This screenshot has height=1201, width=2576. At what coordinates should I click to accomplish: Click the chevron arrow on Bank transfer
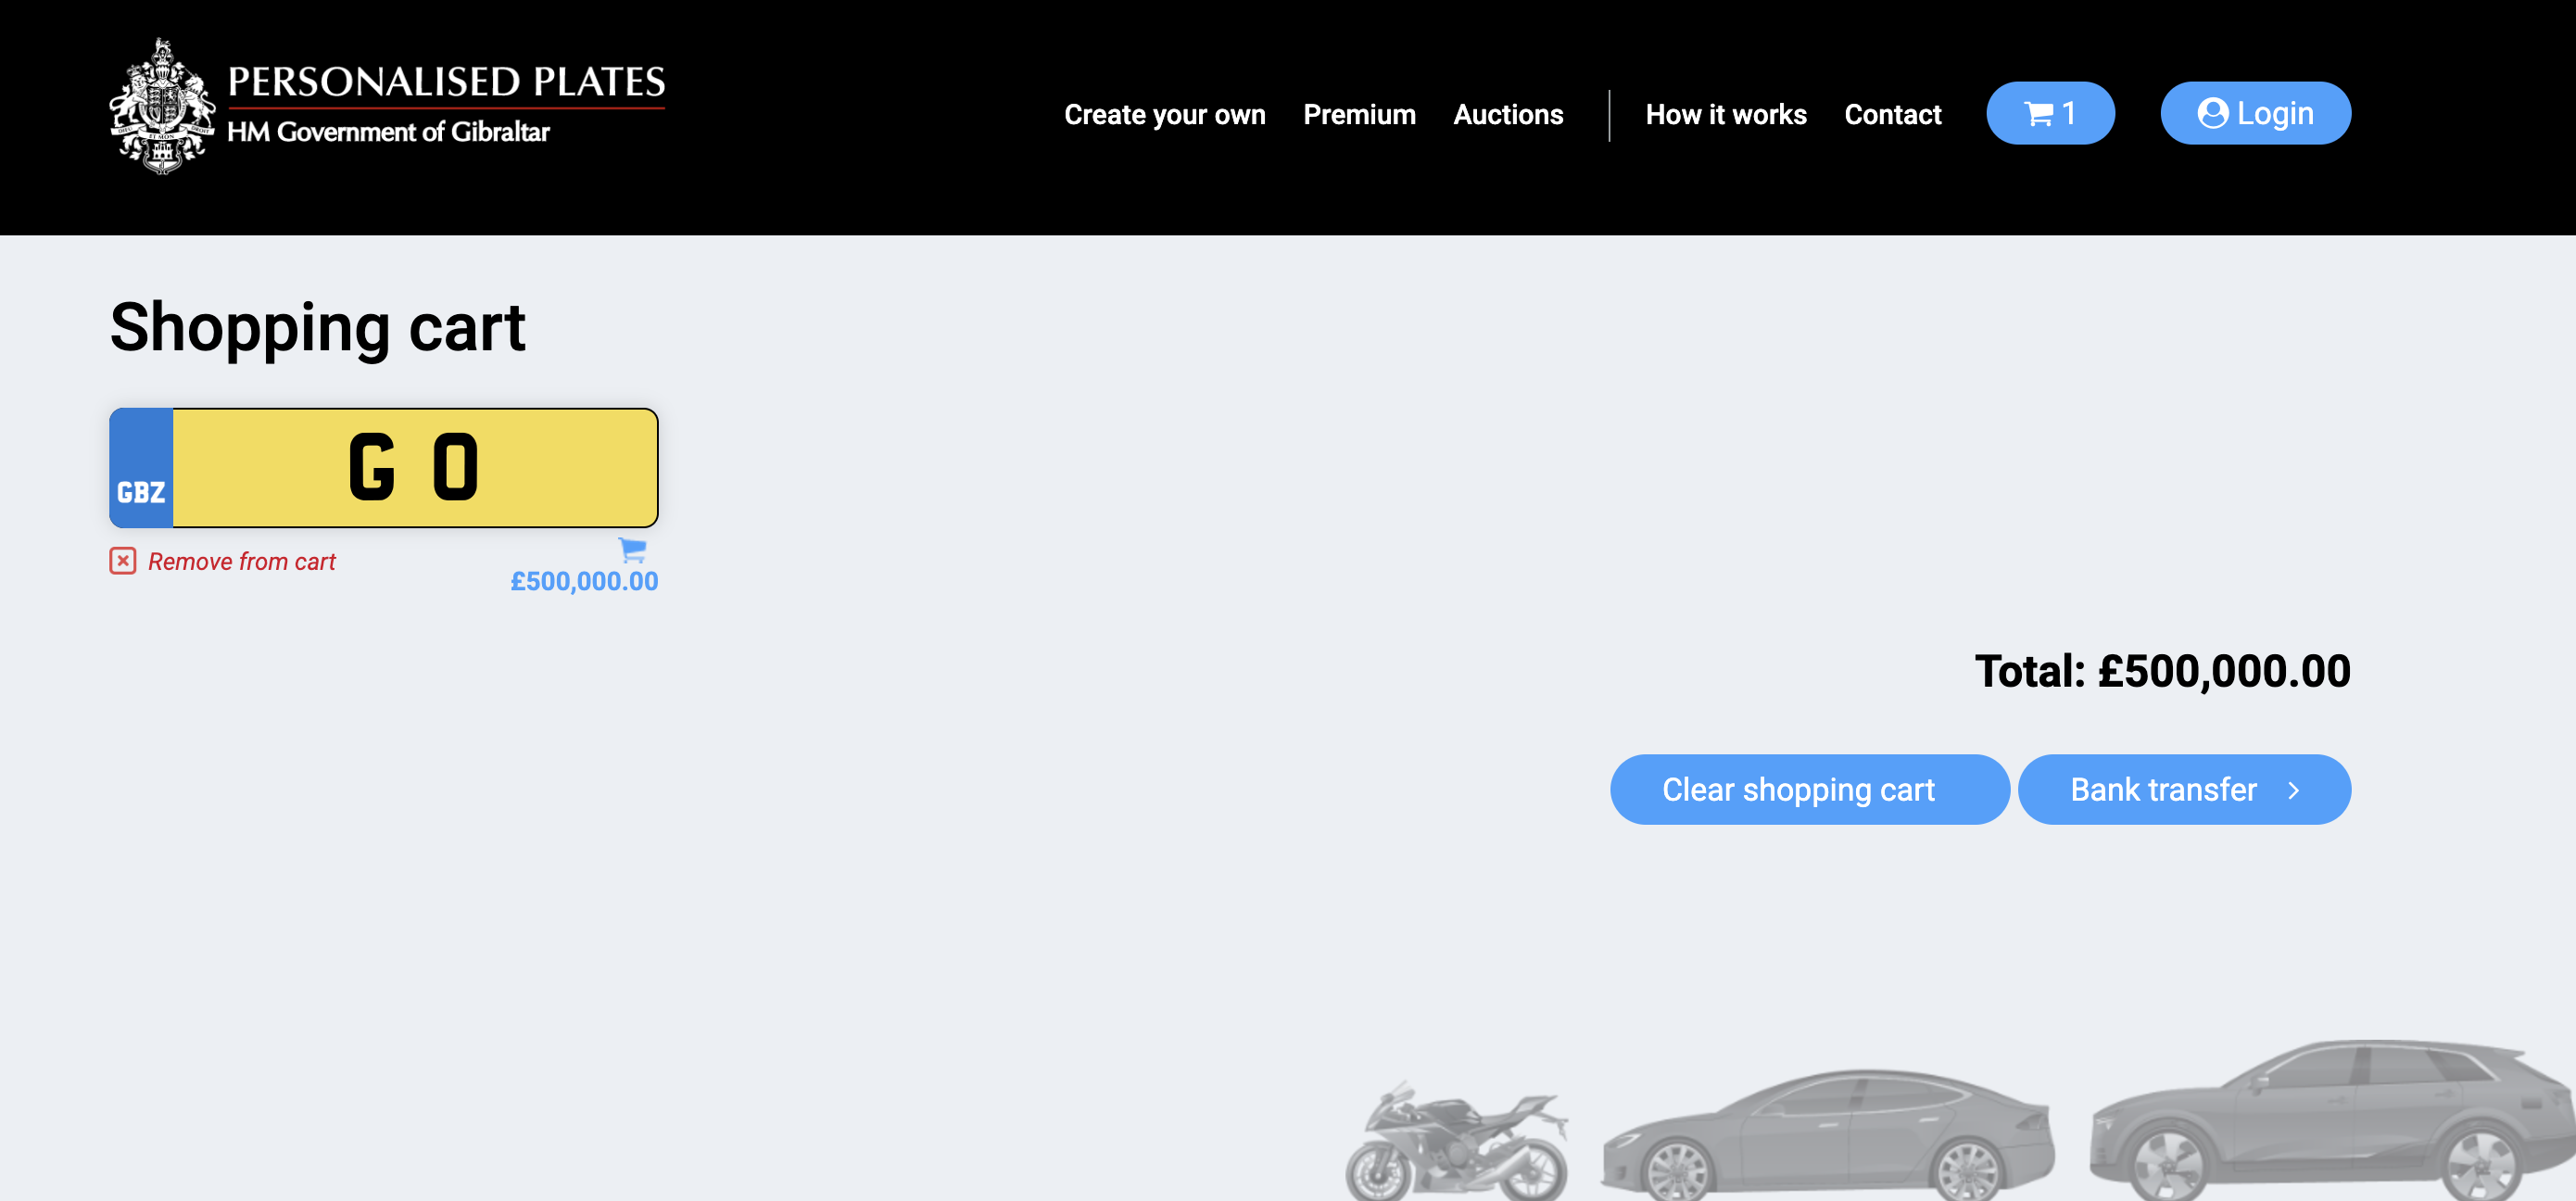2294,790
